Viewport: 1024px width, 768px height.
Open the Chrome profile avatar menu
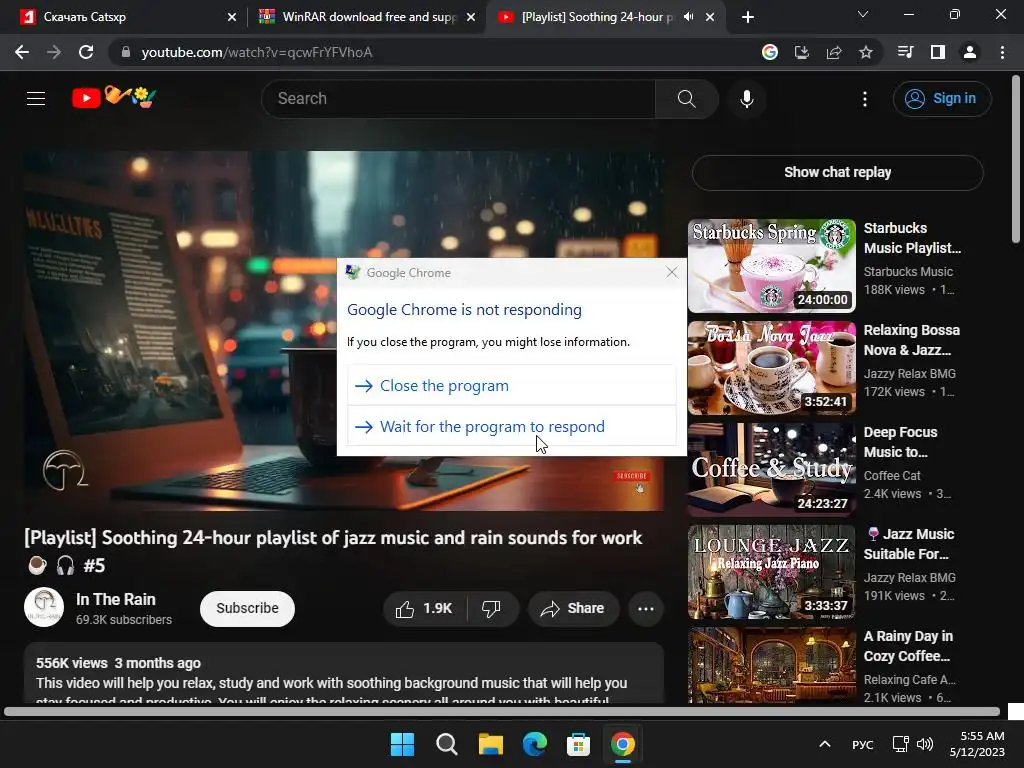click(x=970, y=52)
